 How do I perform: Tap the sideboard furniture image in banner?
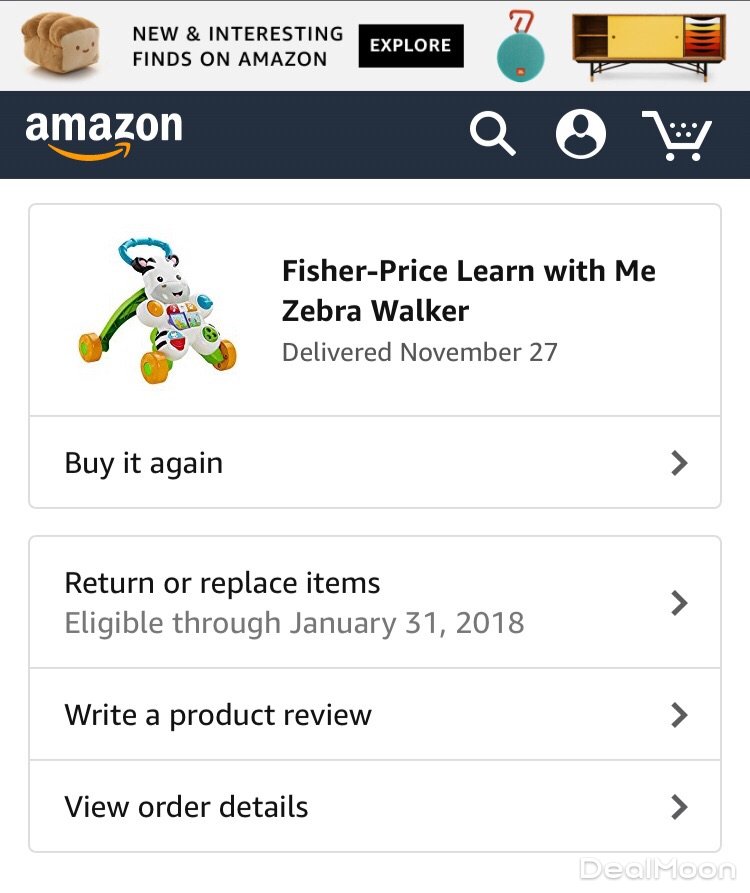pyautogui.click(x=648, y=46)
